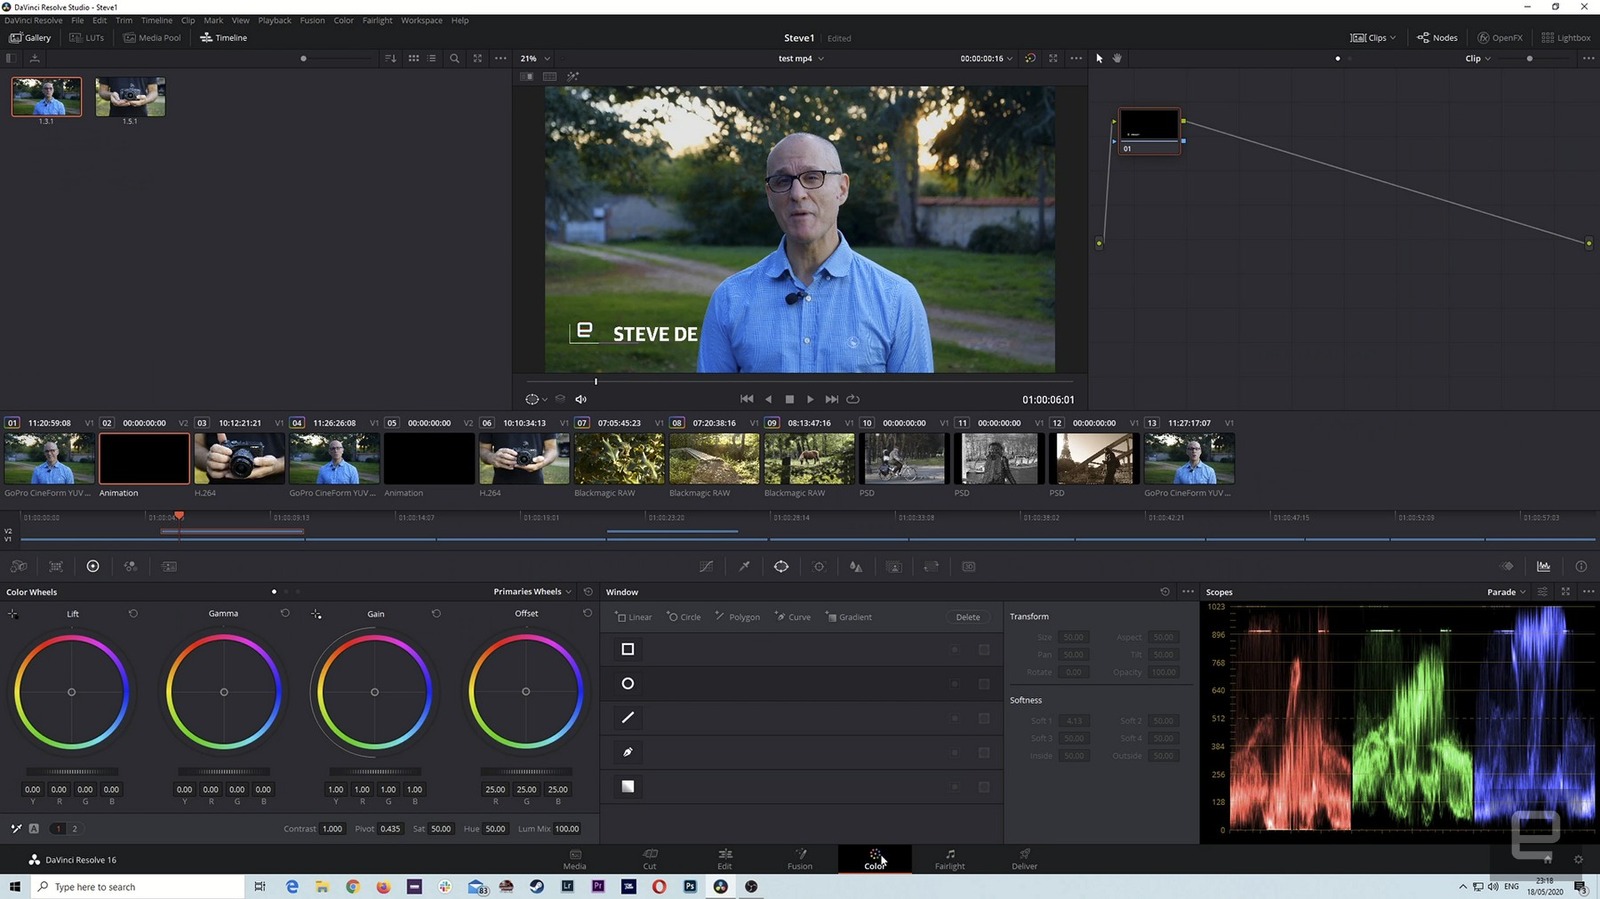
Task: Switch to the Fairlight page
Action: tap(949, 859)
